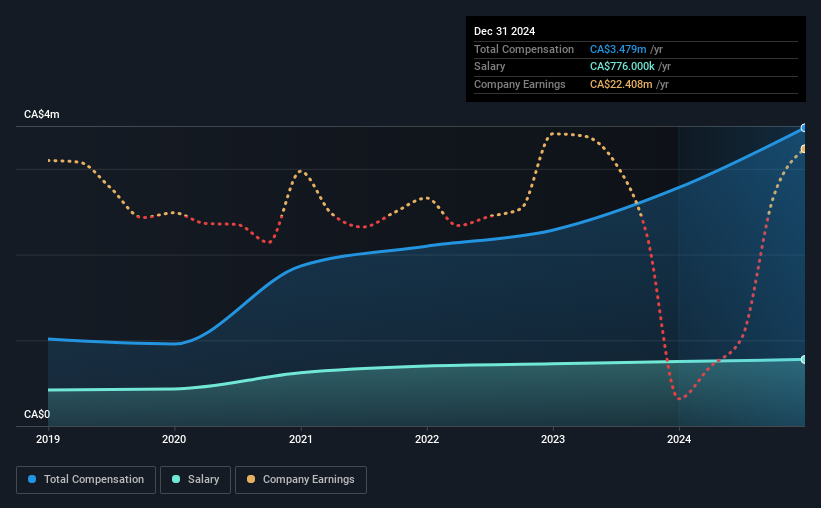
Task: Select the 2021 x-axis label
Action: pos(301,439)
